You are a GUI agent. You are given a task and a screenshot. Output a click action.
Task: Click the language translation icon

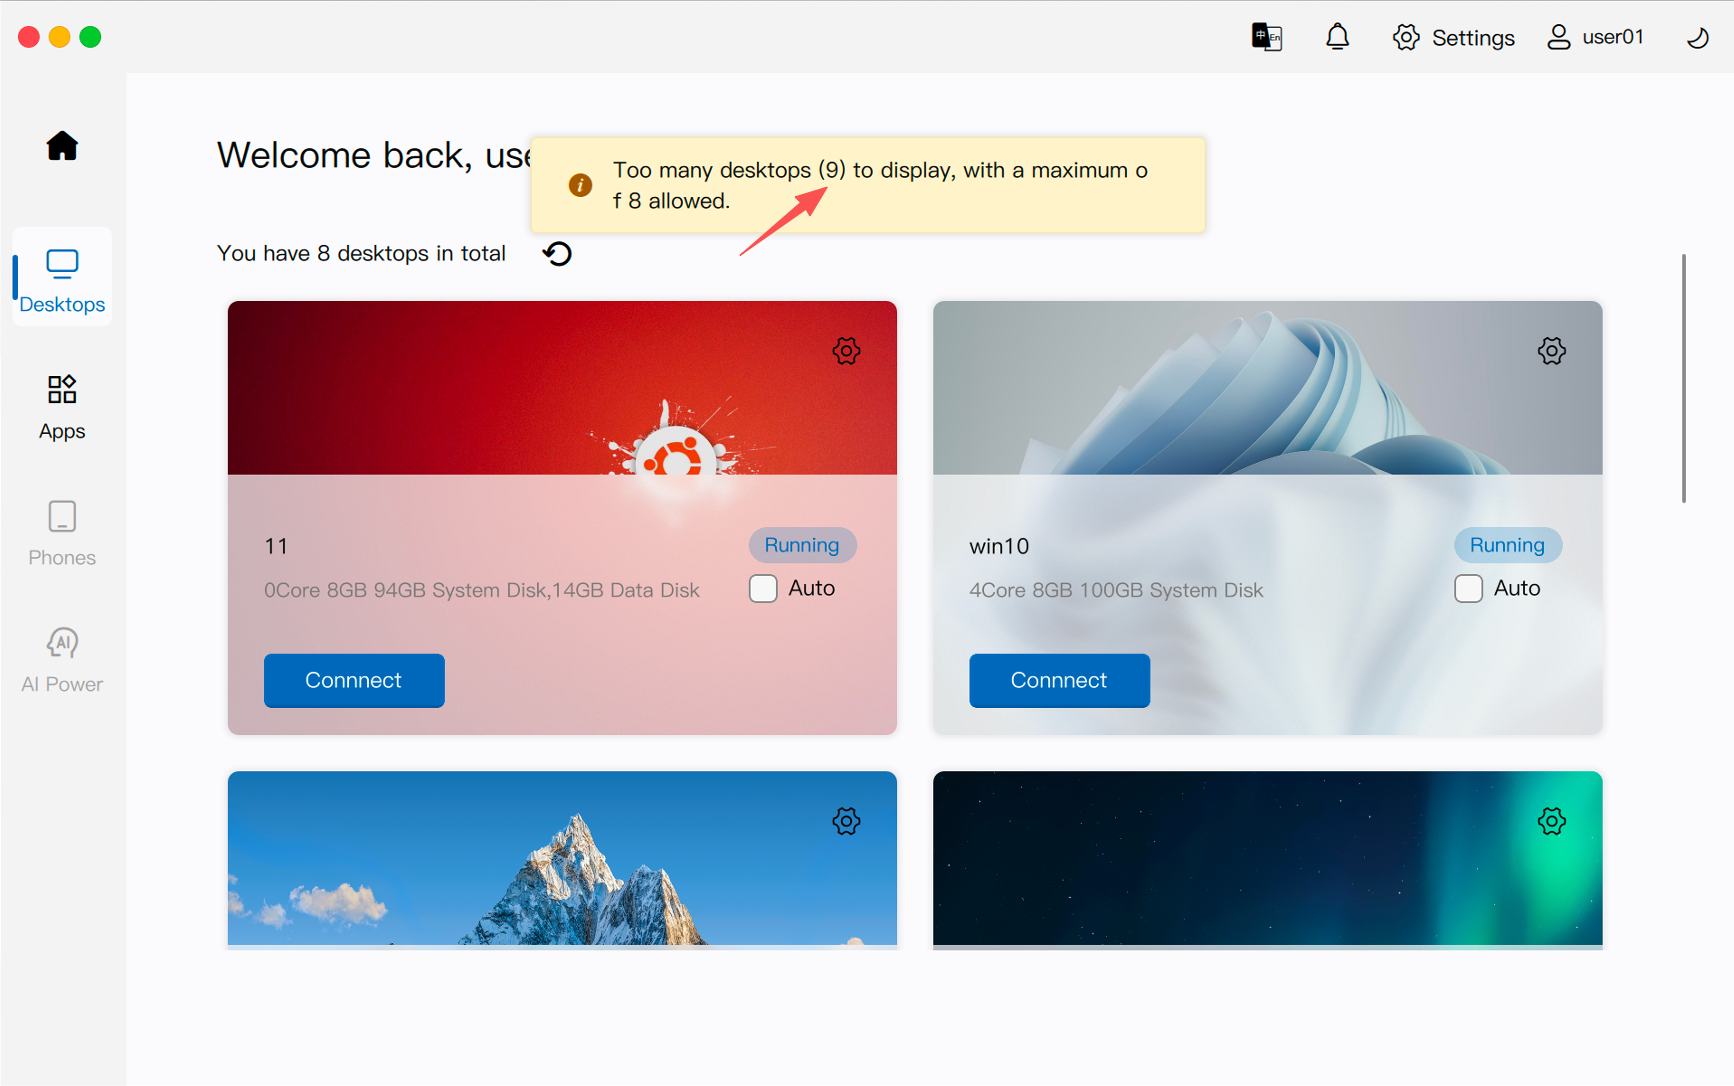pos(1266,37)
